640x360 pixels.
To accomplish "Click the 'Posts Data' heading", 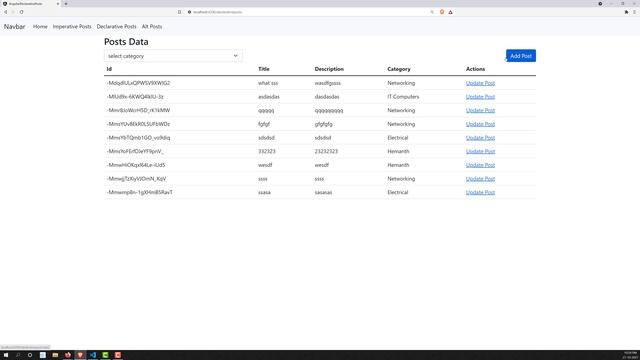I will (126, 42).
